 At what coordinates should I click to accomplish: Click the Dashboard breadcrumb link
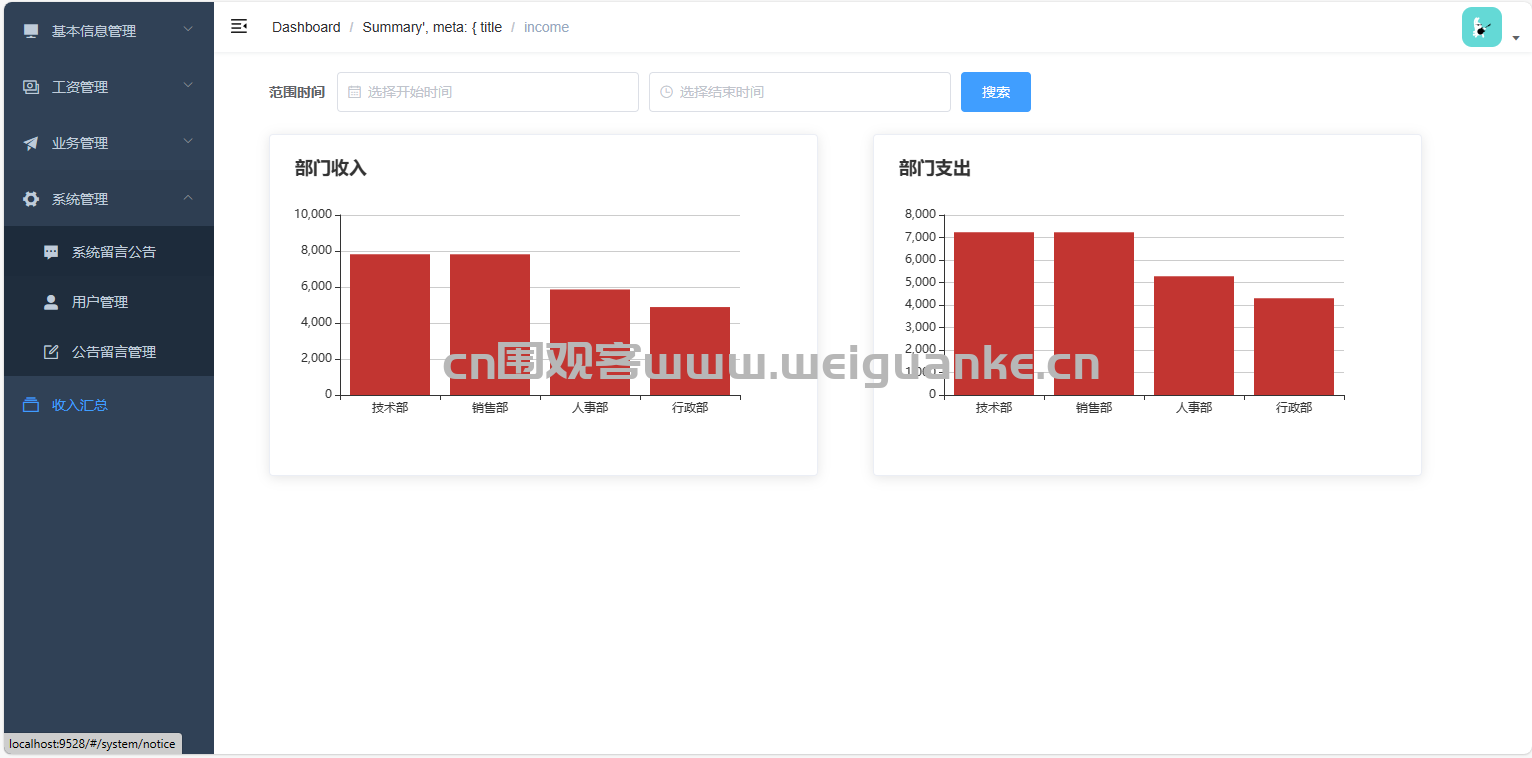tap(306, 27)
